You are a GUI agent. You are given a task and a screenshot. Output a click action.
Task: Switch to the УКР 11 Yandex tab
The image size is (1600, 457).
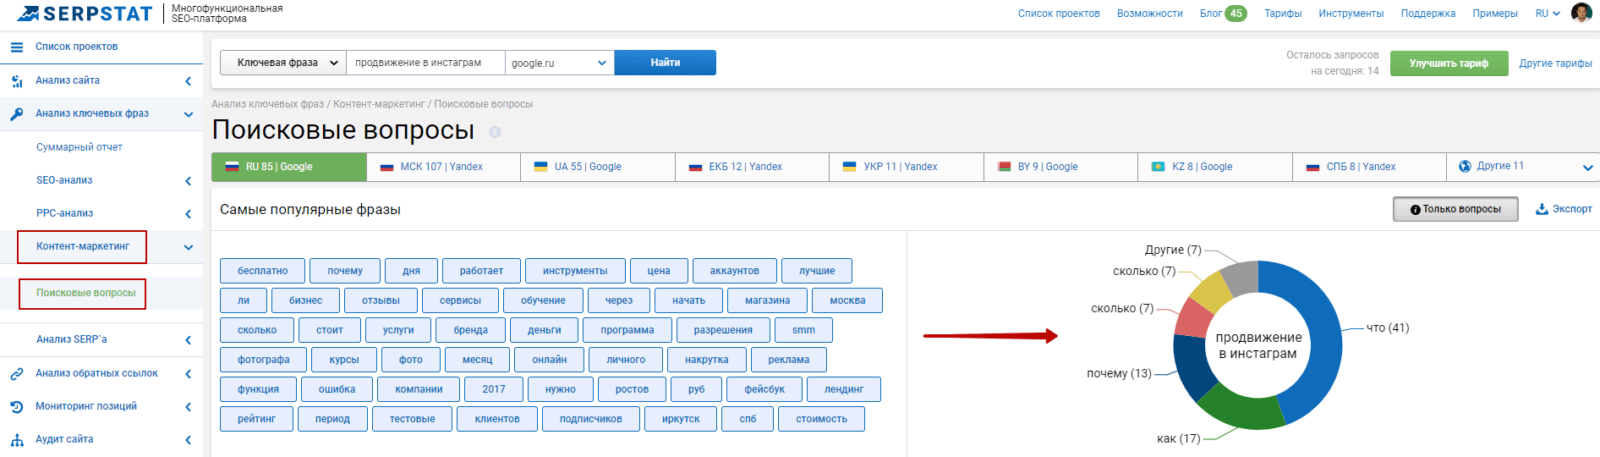(906, 167)
